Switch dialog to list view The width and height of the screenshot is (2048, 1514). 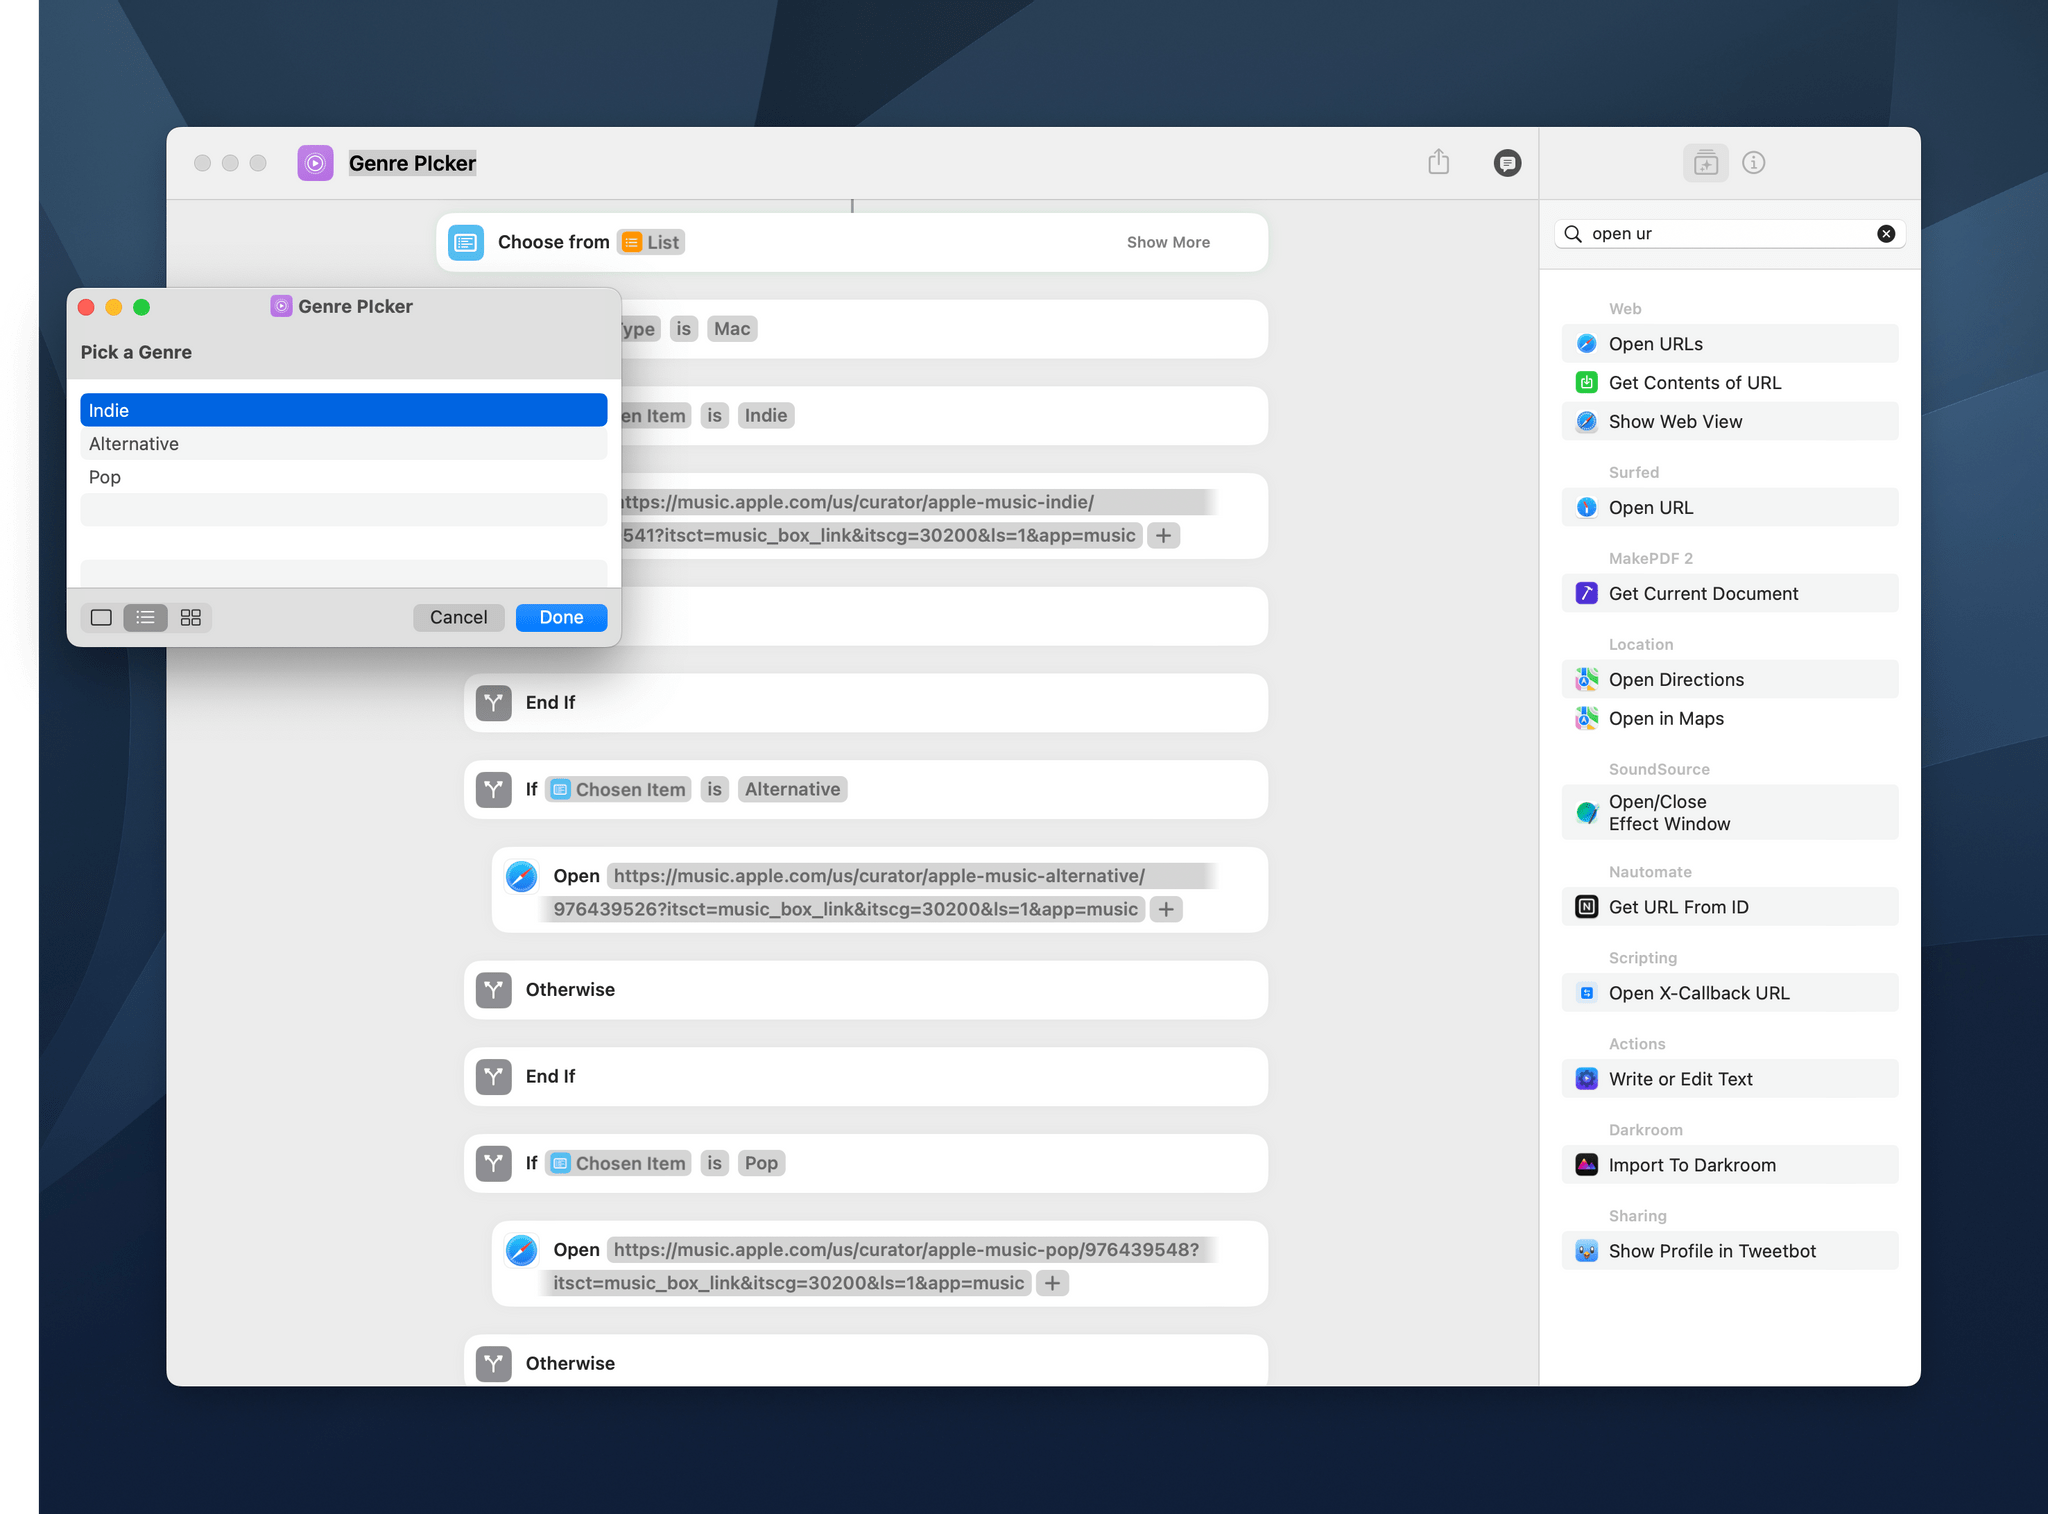145,618
